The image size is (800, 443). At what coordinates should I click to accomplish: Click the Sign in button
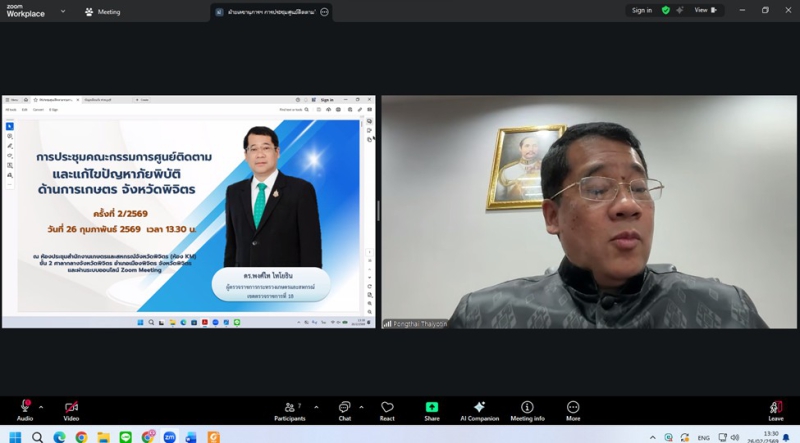pyautogui.click(x=641, y=10)
